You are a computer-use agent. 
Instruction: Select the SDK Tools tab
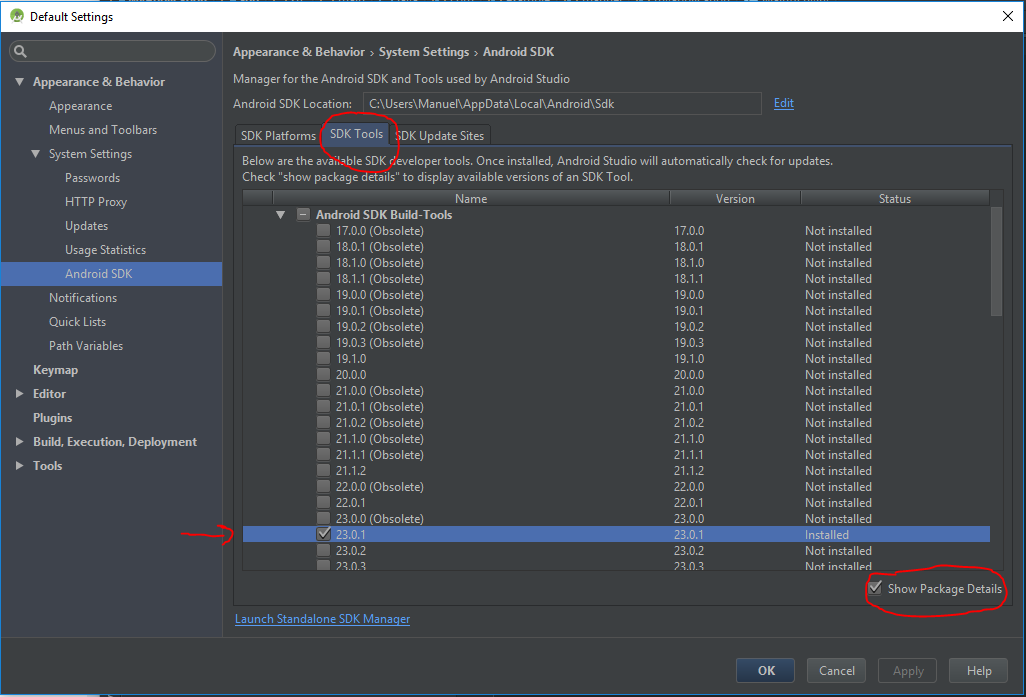(356, 134)
